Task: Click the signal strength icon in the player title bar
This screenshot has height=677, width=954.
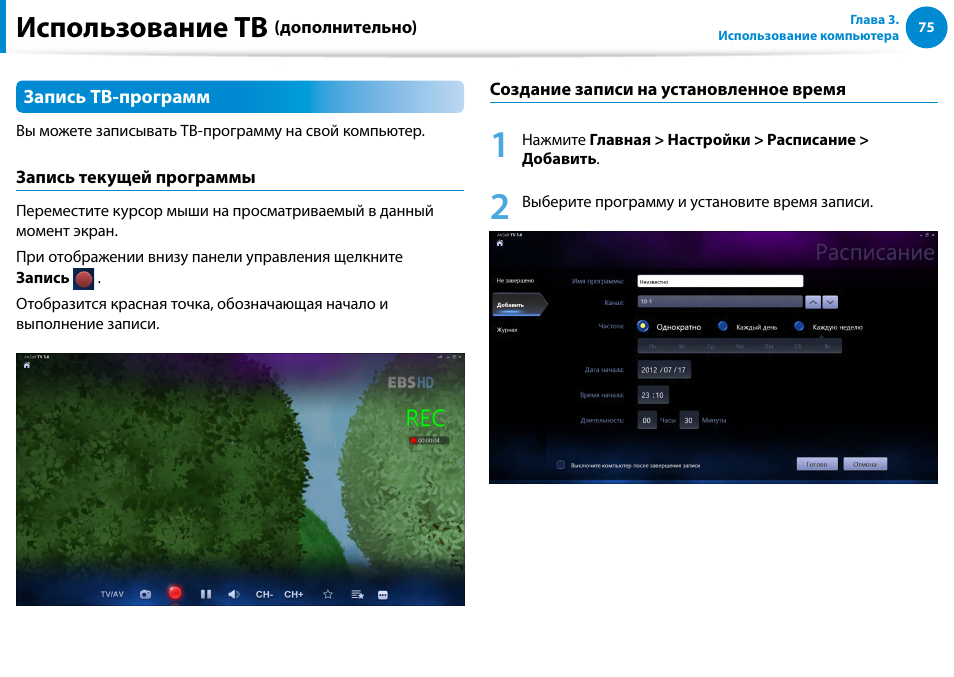Action: point(439,357)
